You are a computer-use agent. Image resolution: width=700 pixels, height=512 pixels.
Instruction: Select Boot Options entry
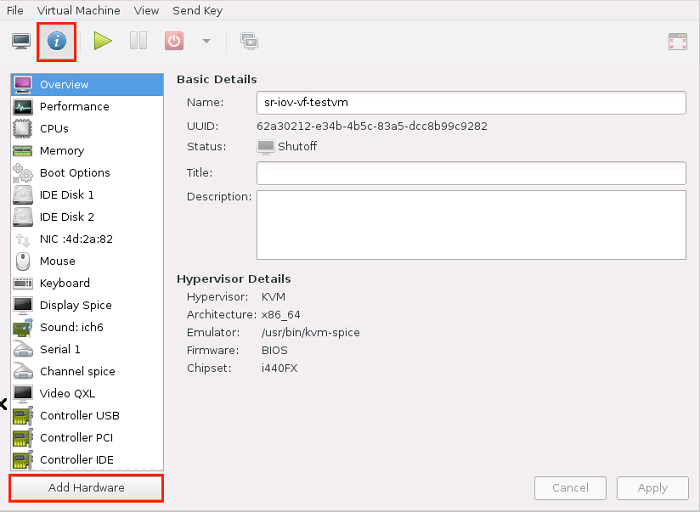pyautogui.click(x=87, y=173)
